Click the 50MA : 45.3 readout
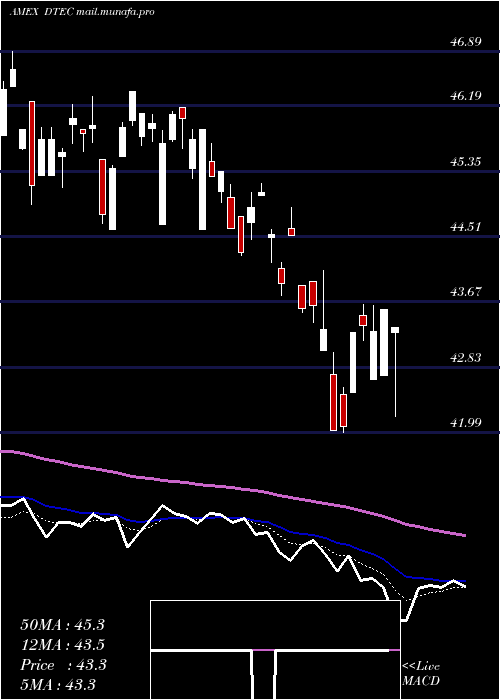Viewport: 500px width, 700px height. coord(62,625)
